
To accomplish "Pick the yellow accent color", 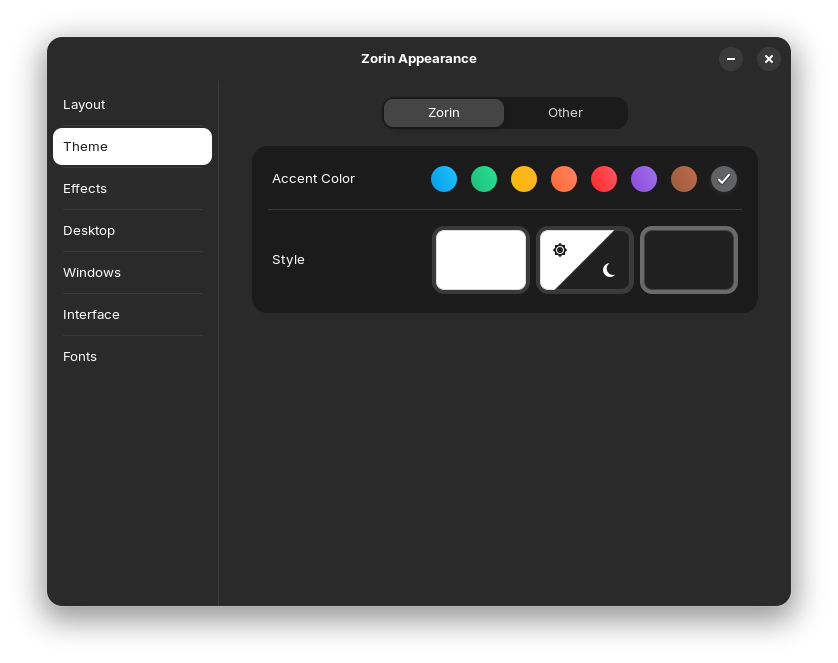I will (524, 179).
